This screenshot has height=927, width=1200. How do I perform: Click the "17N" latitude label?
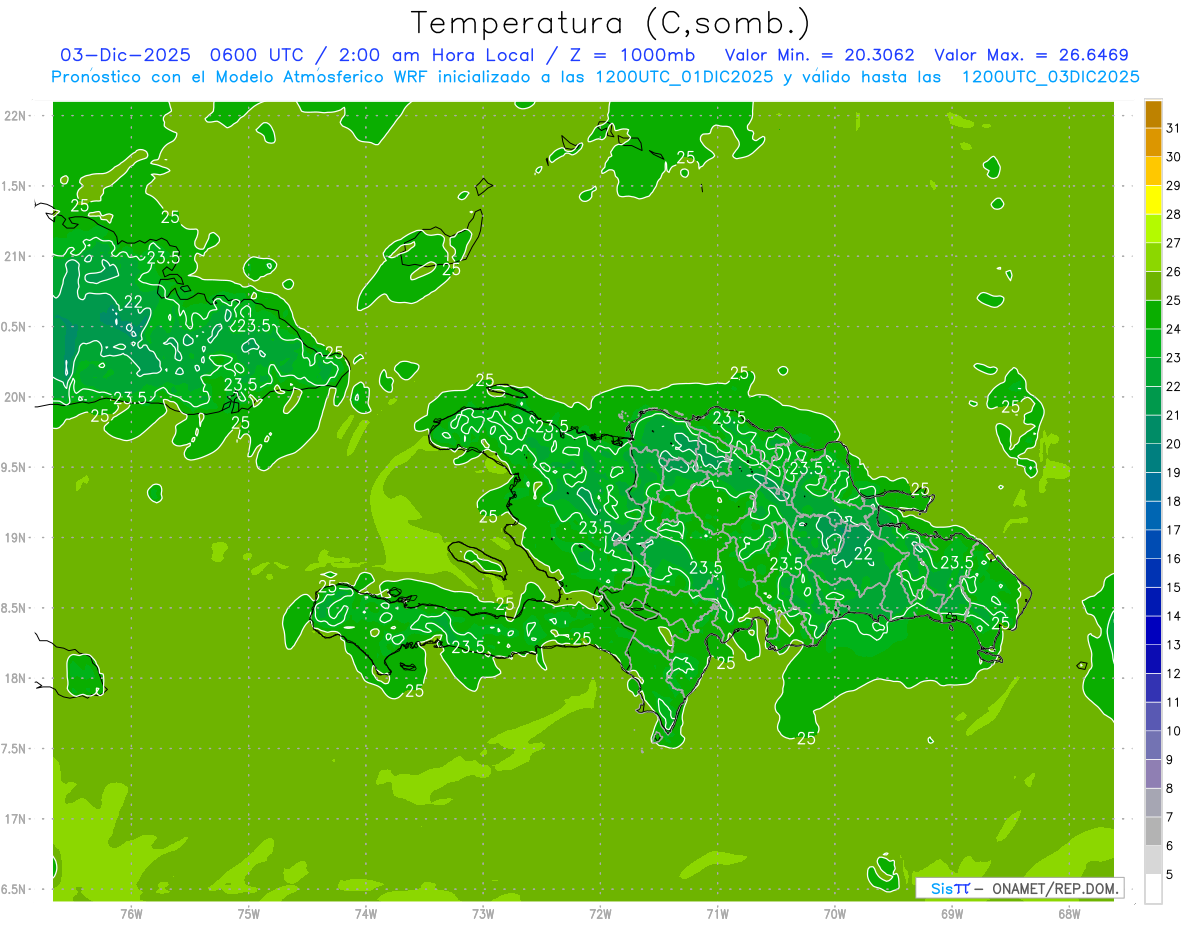[16, 819]
